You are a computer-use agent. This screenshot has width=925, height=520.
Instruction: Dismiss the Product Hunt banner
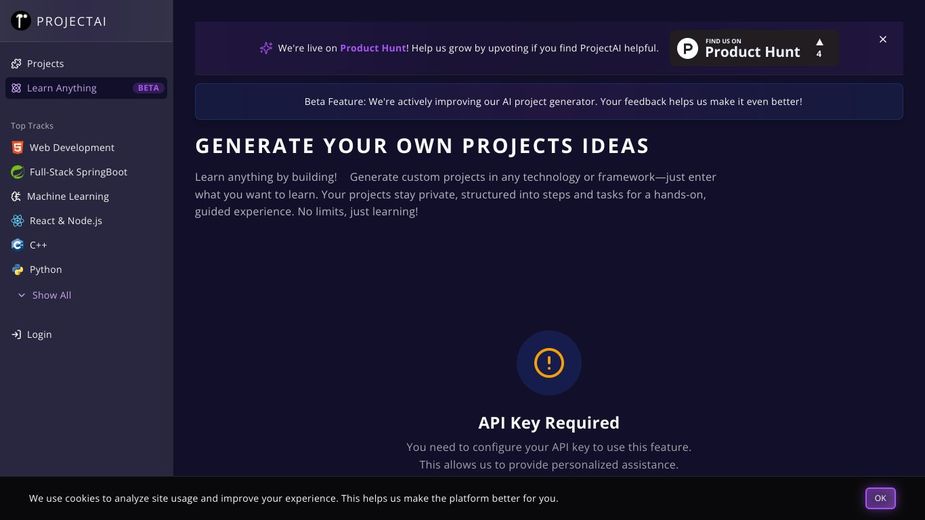pos(883,40)
